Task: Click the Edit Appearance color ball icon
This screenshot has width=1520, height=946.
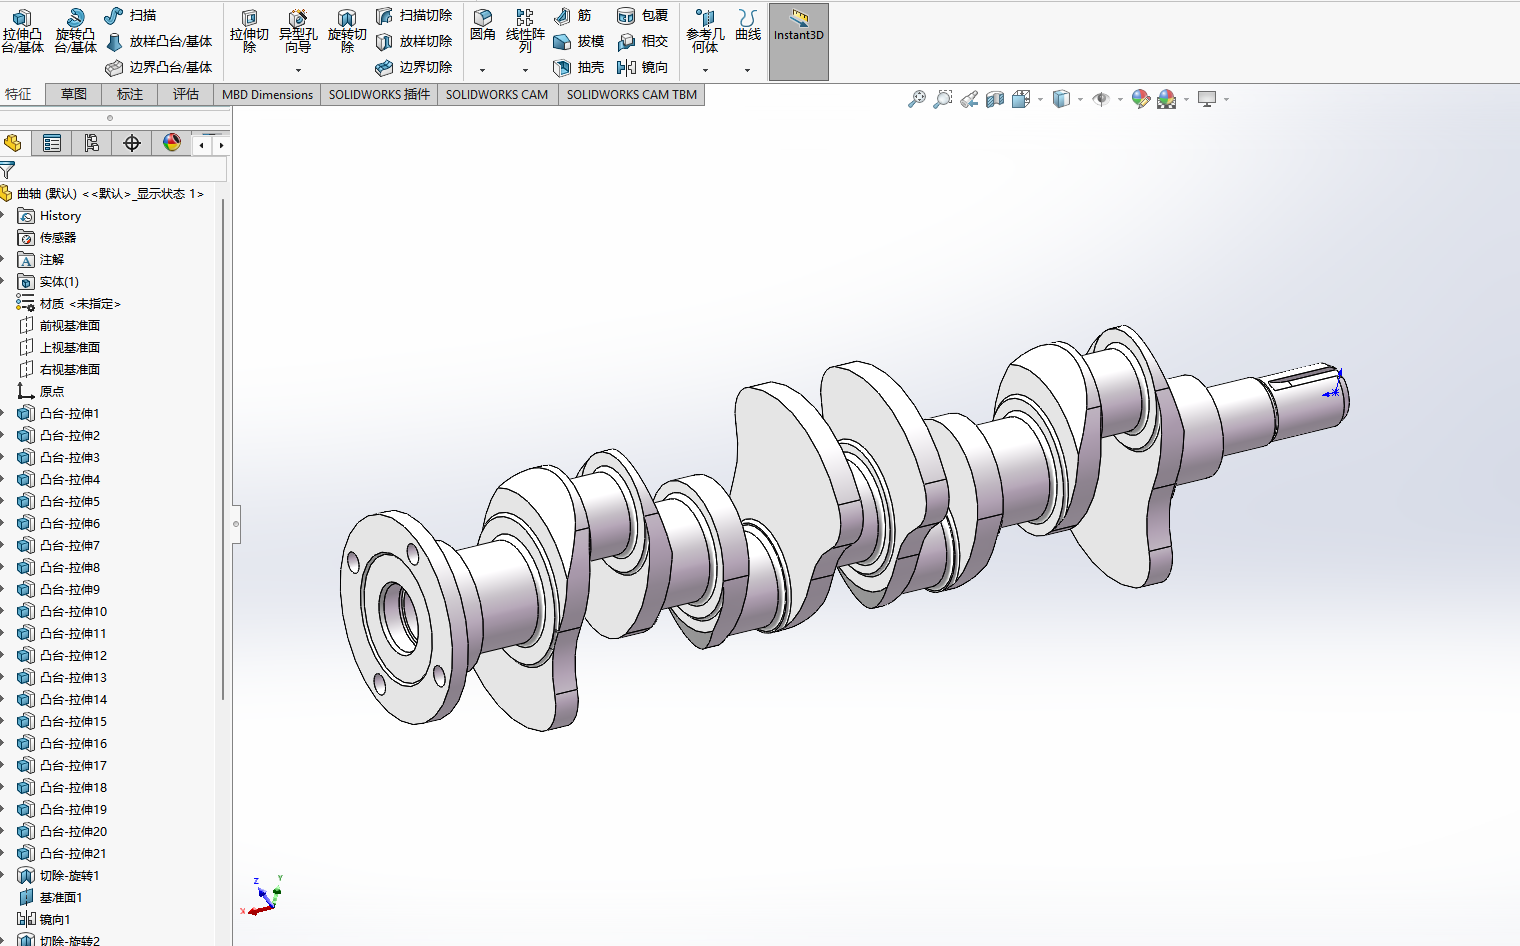Action: pos(1140,99)
